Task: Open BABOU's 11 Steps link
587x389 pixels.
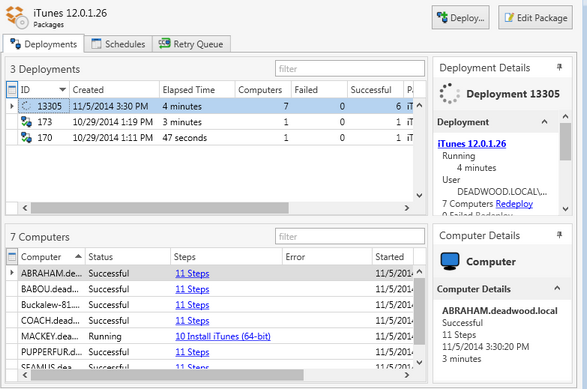Action: pos(192,289)
